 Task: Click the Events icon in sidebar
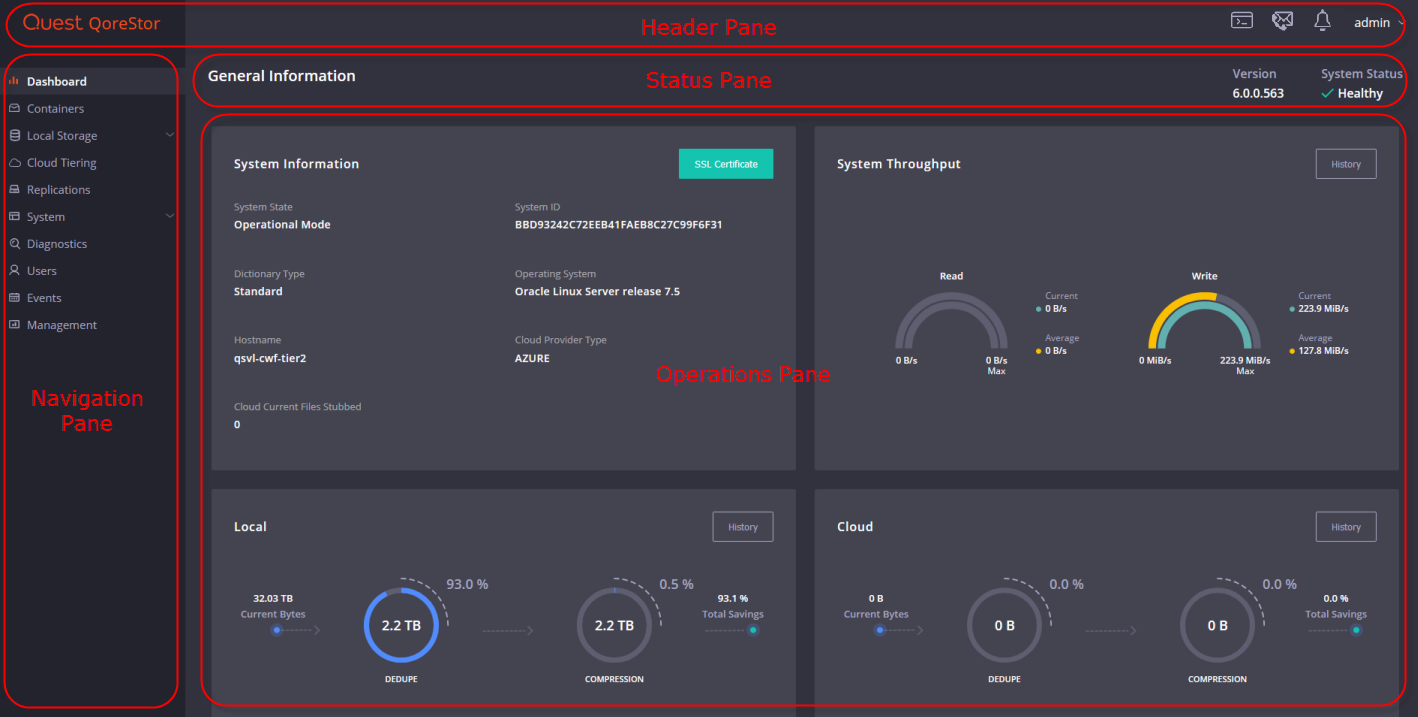pos(14,297)
